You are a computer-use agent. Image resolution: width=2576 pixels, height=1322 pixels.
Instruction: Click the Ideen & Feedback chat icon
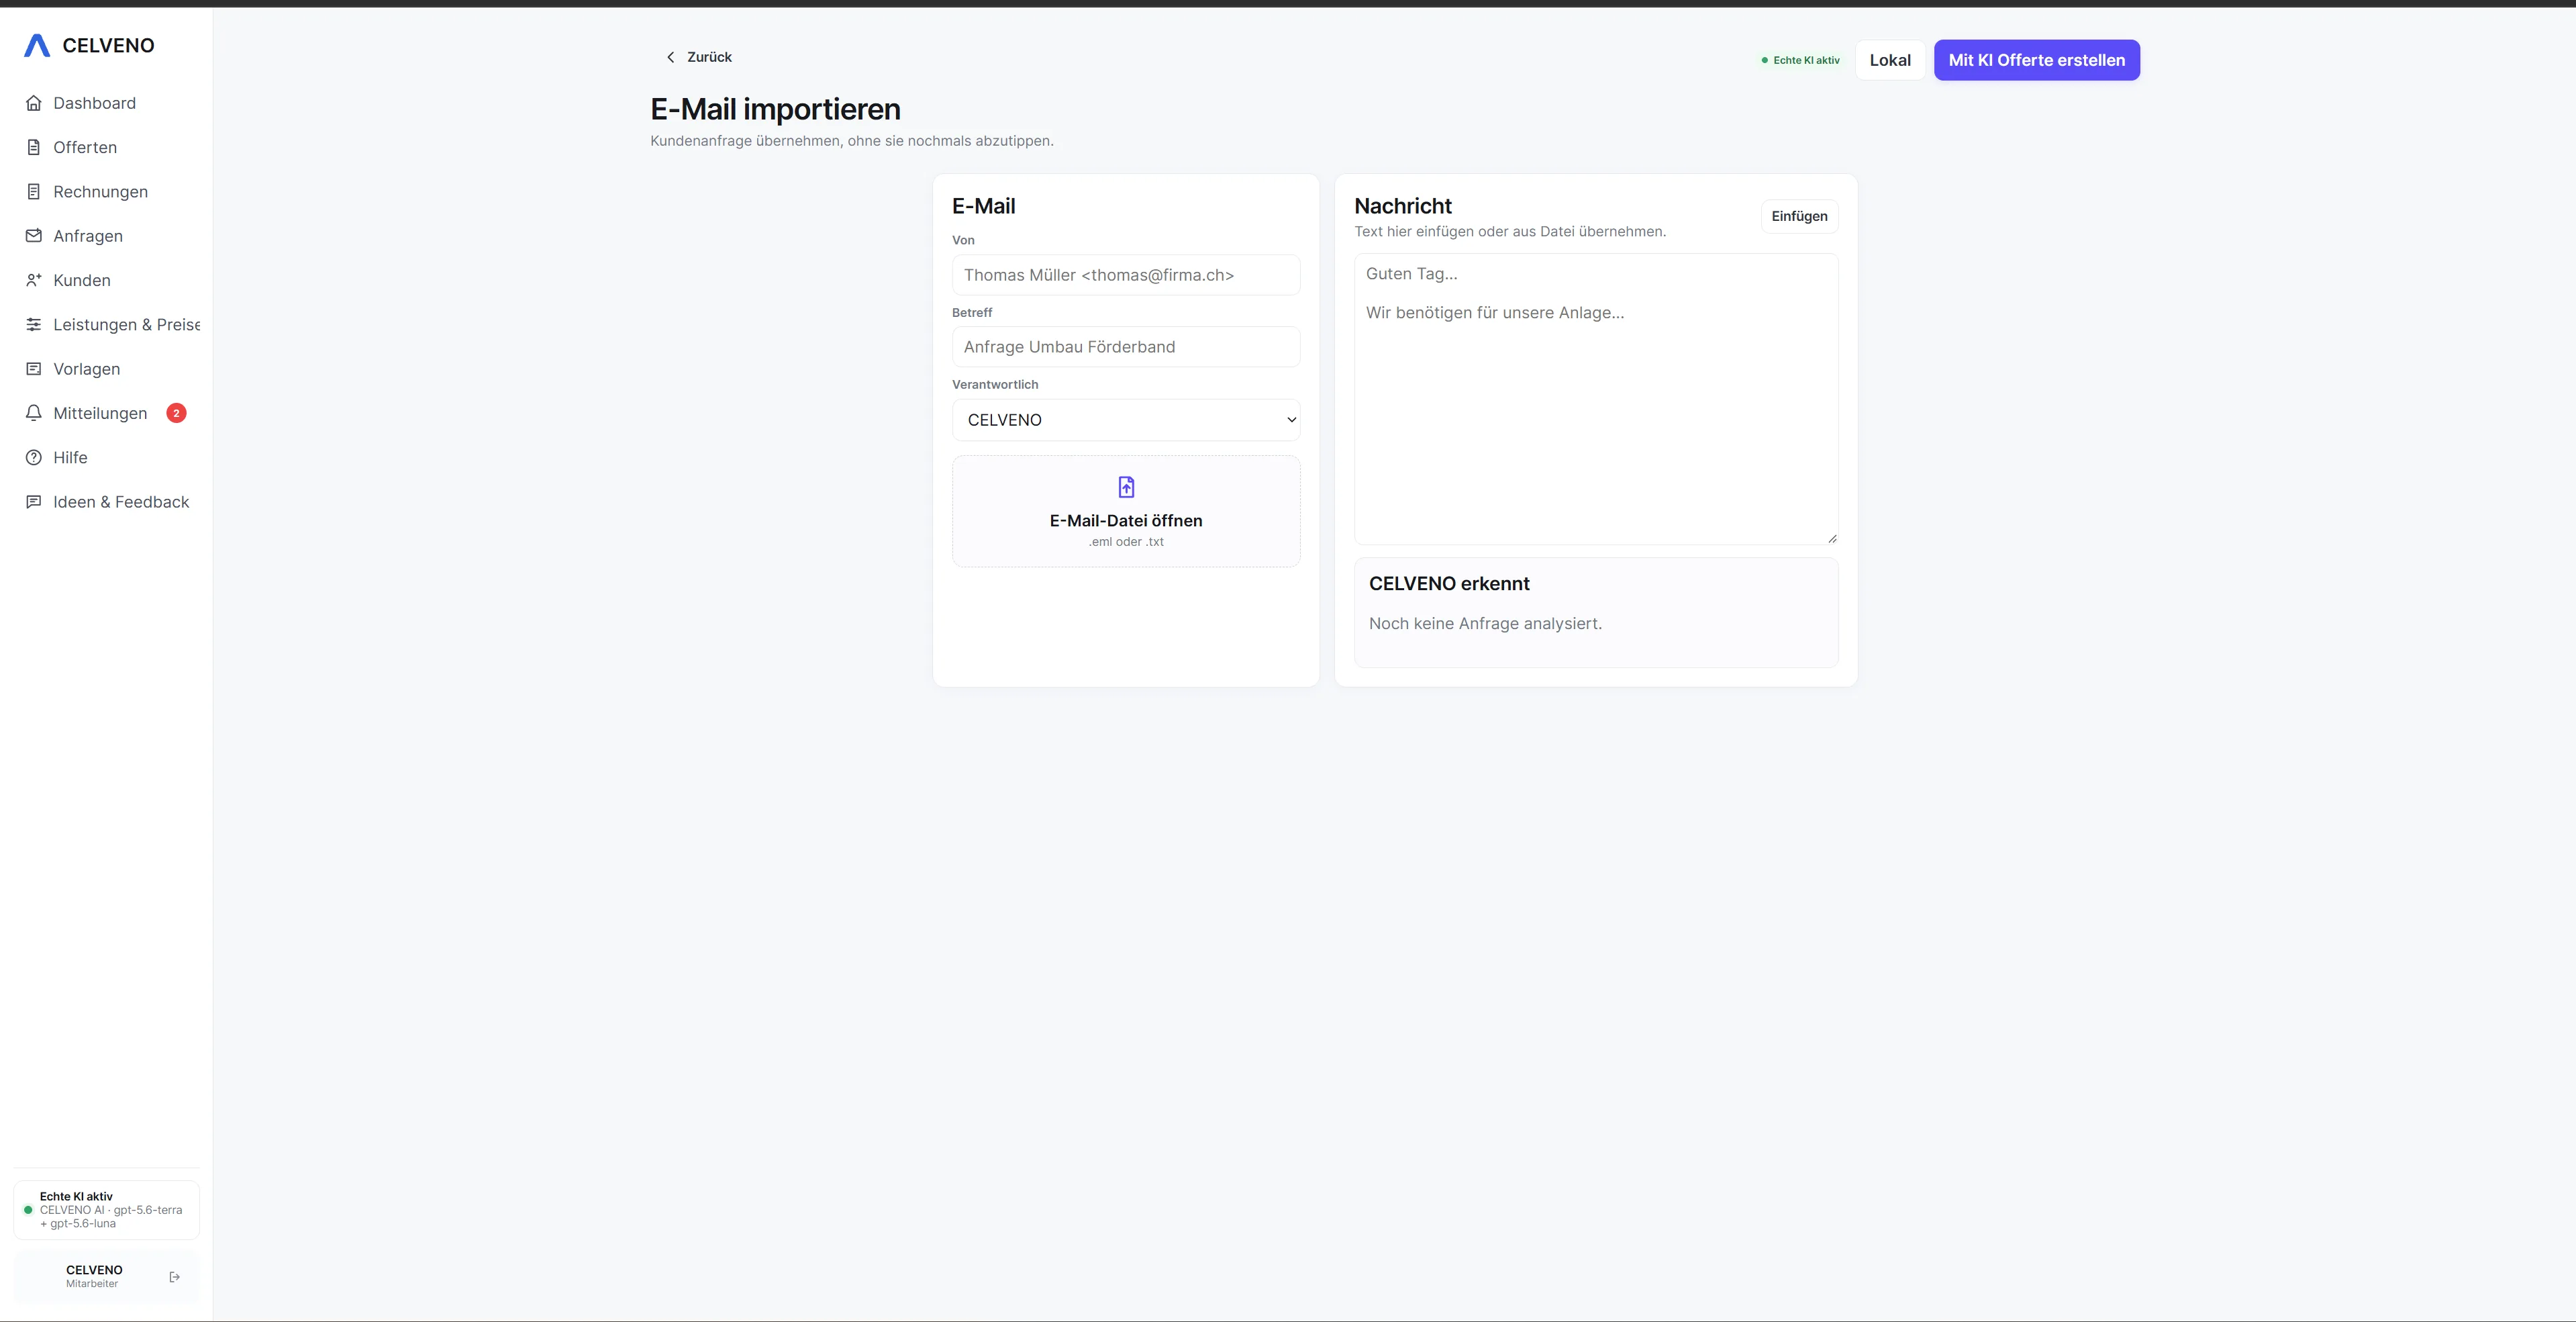34,502
